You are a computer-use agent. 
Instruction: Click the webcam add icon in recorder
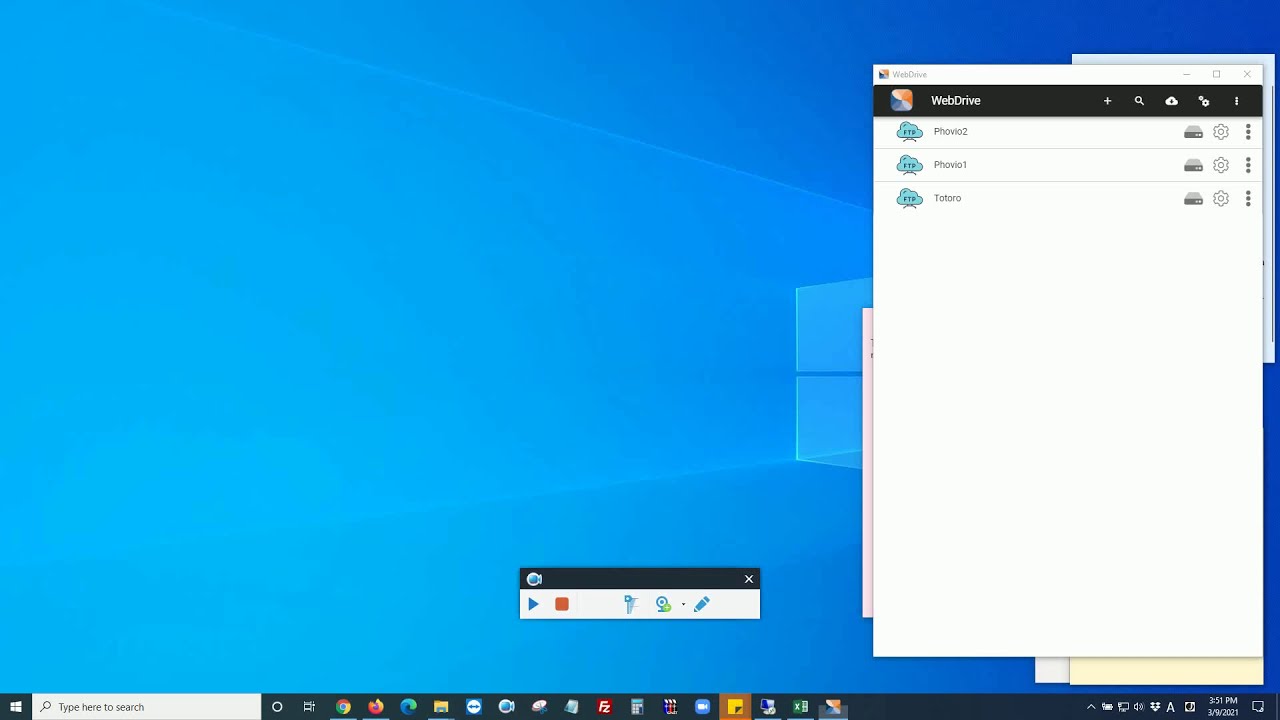coord(663,604)
